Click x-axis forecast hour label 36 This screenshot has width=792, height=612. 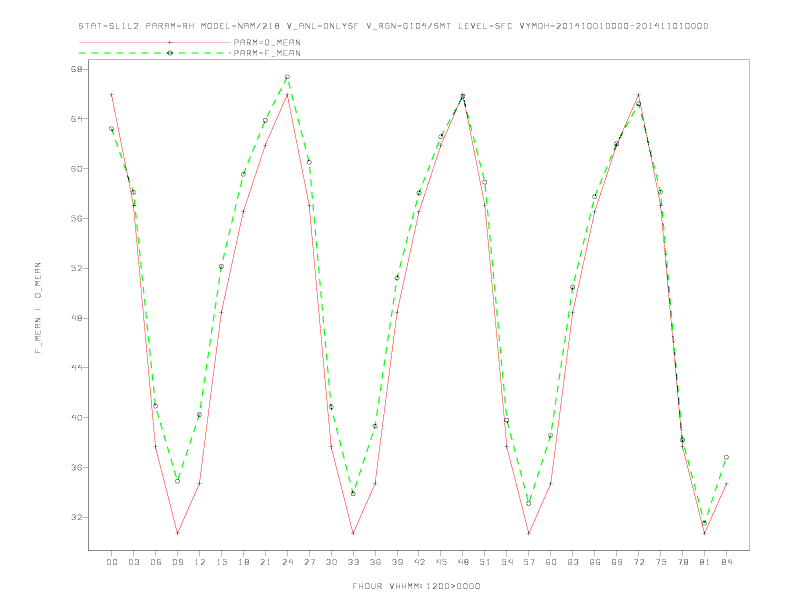click(x=375, y=562)
